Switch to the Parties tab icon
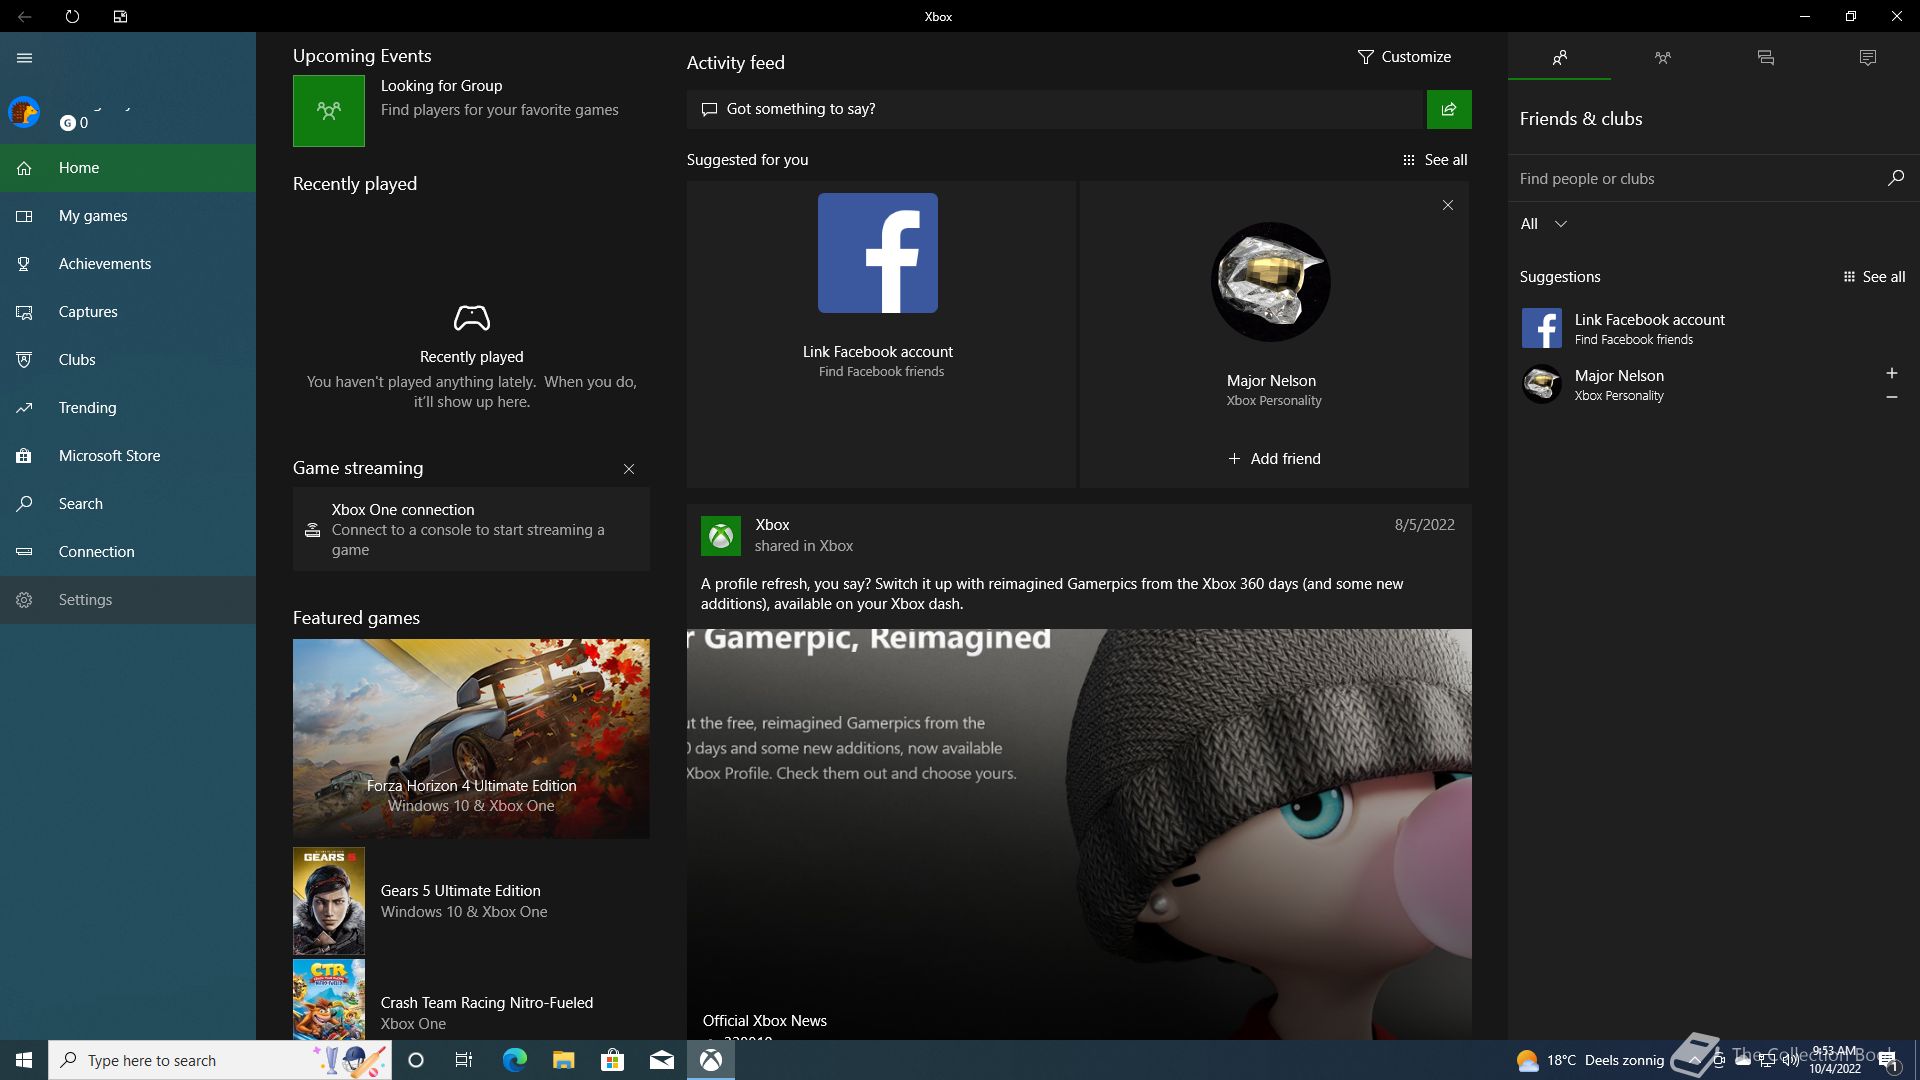1920x1080 pixels. tap(1663, 57)
